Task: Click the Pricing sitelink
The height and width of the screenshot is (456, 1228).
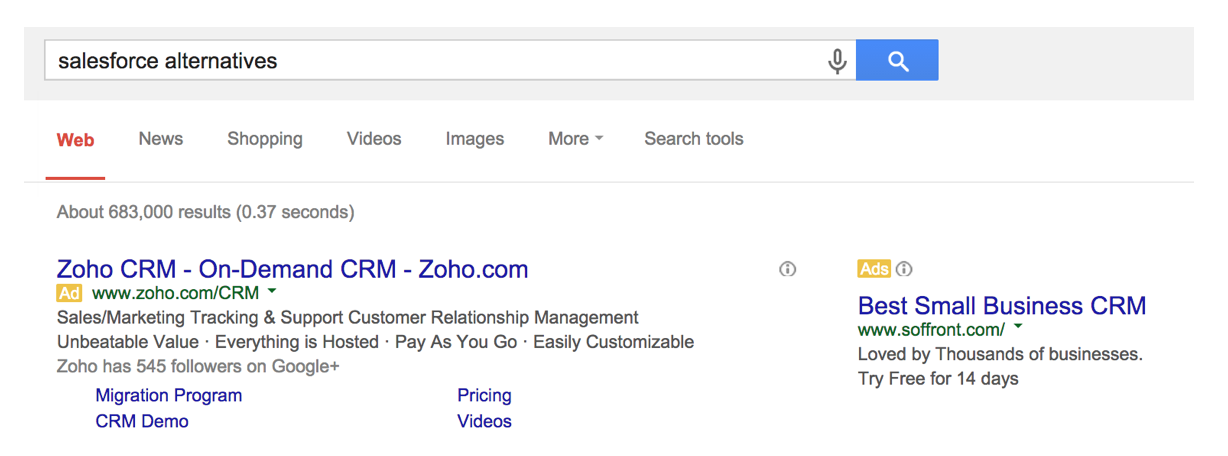Action: [x=484, y=395]
